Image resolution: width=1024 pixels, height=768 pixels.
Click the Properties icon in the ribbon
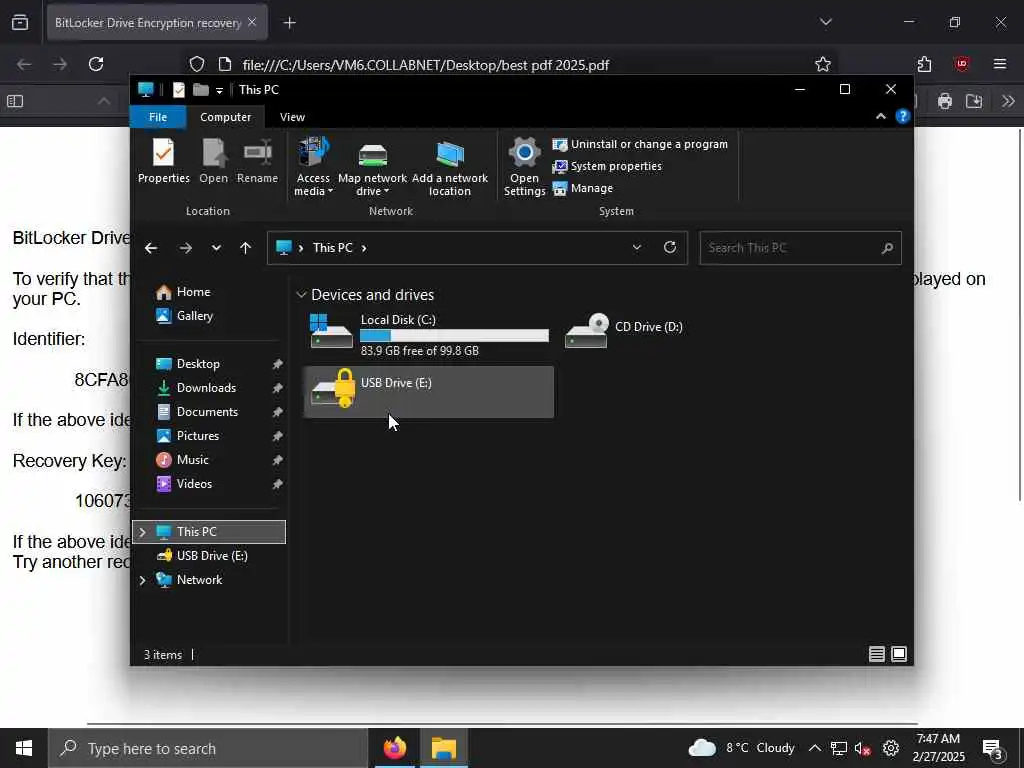[x=163, y=161]
